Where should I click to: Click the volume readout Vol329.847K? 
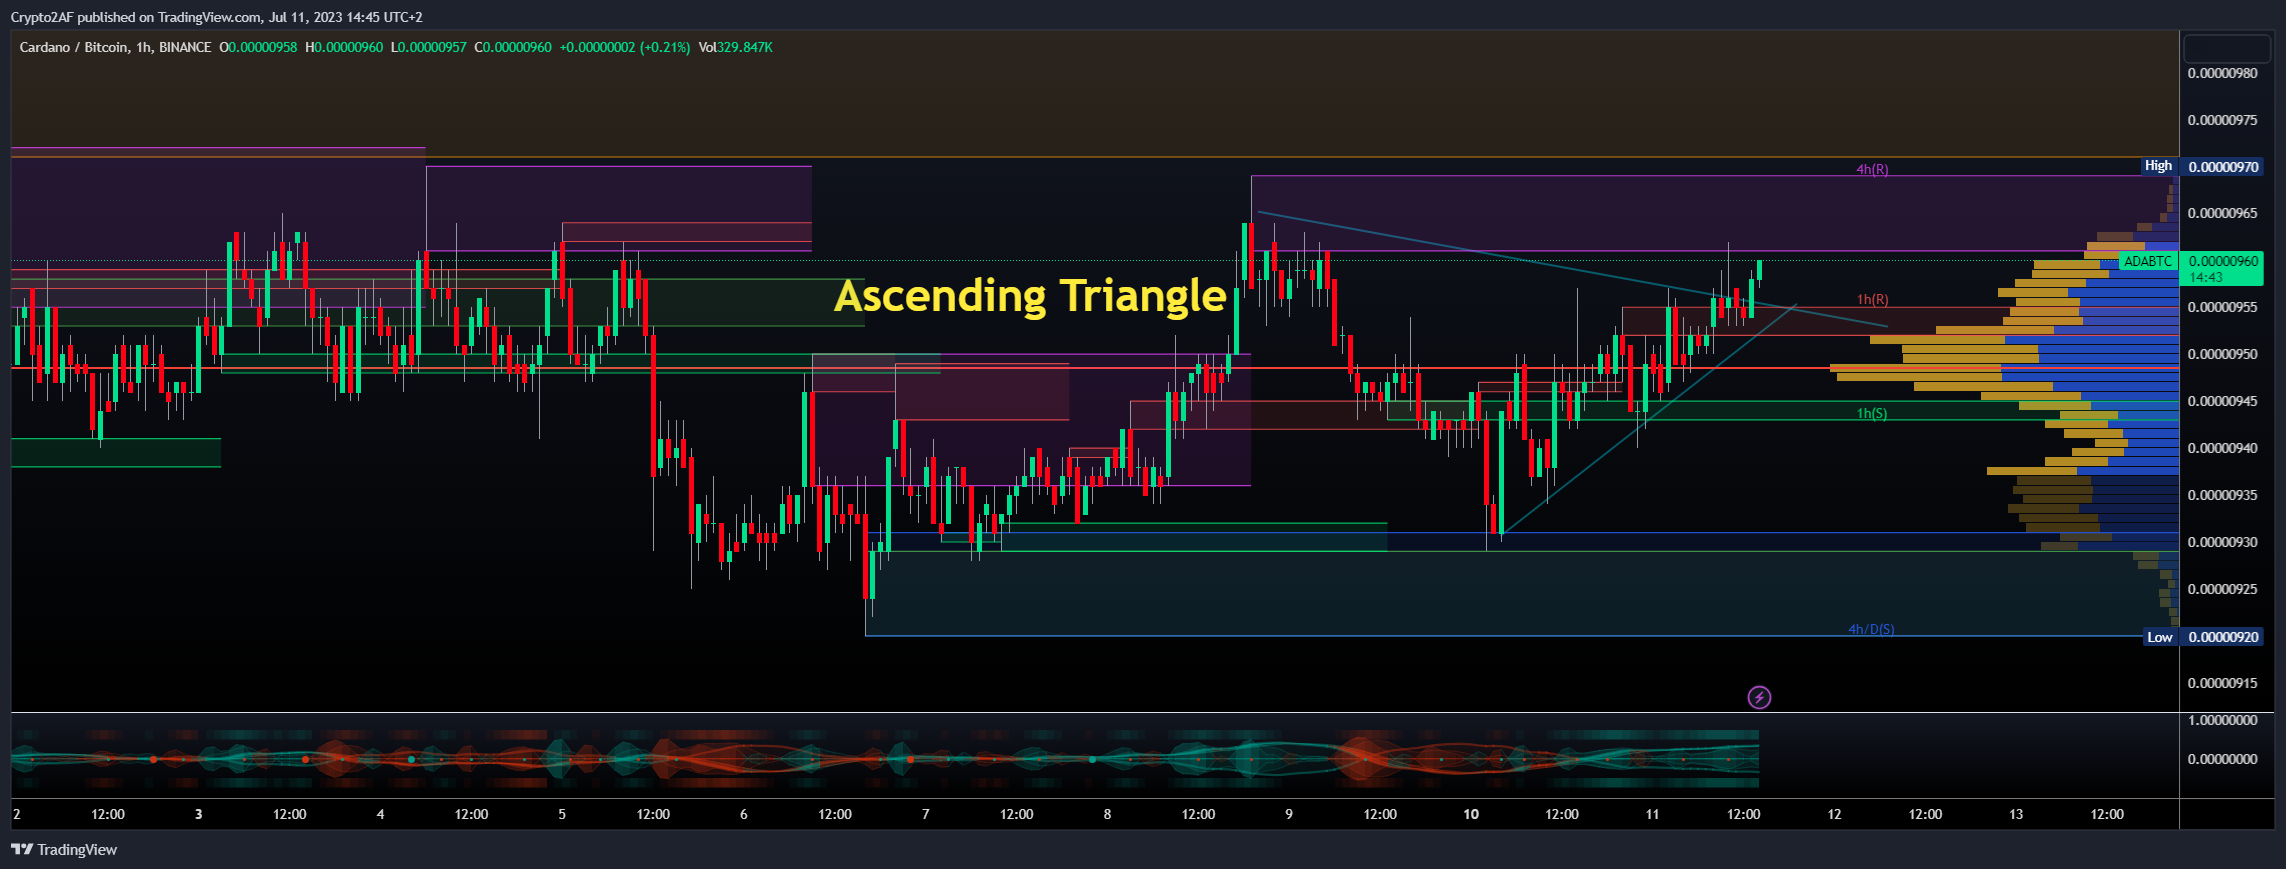pos(735,47)
